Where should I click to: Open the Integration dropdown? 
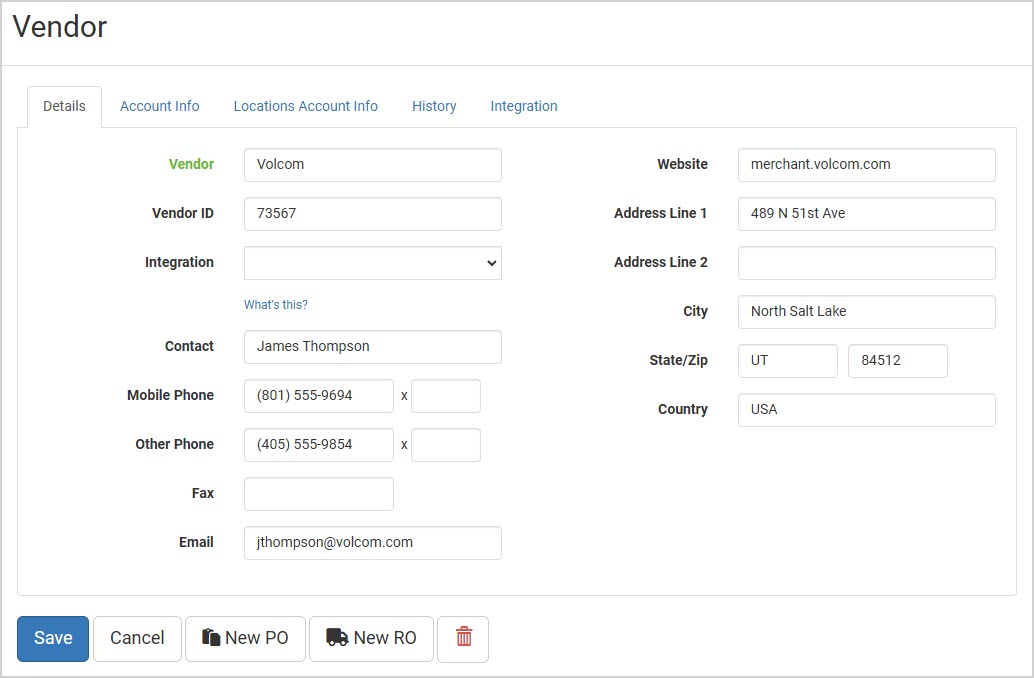click(373, 262)
